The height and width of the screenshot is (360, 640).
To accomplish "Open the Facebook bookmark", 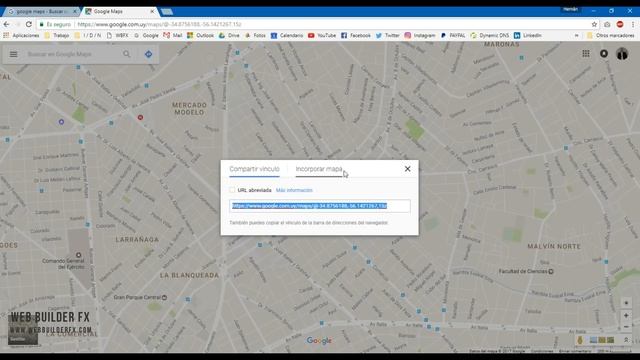I will point(356,36).
